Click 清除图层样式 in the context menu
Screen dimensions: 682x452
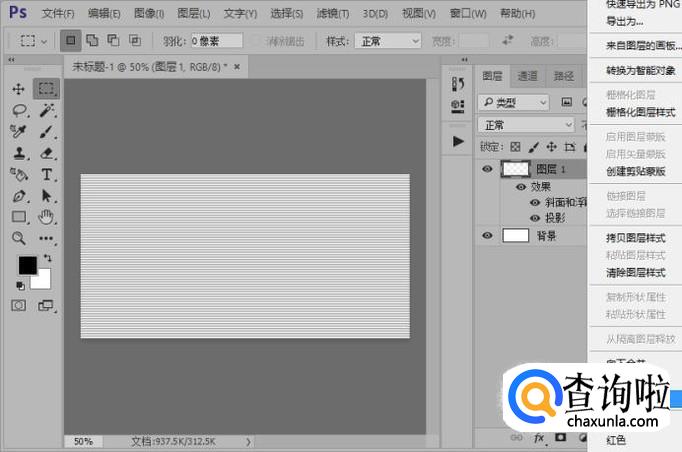click(x=635, y=272)
